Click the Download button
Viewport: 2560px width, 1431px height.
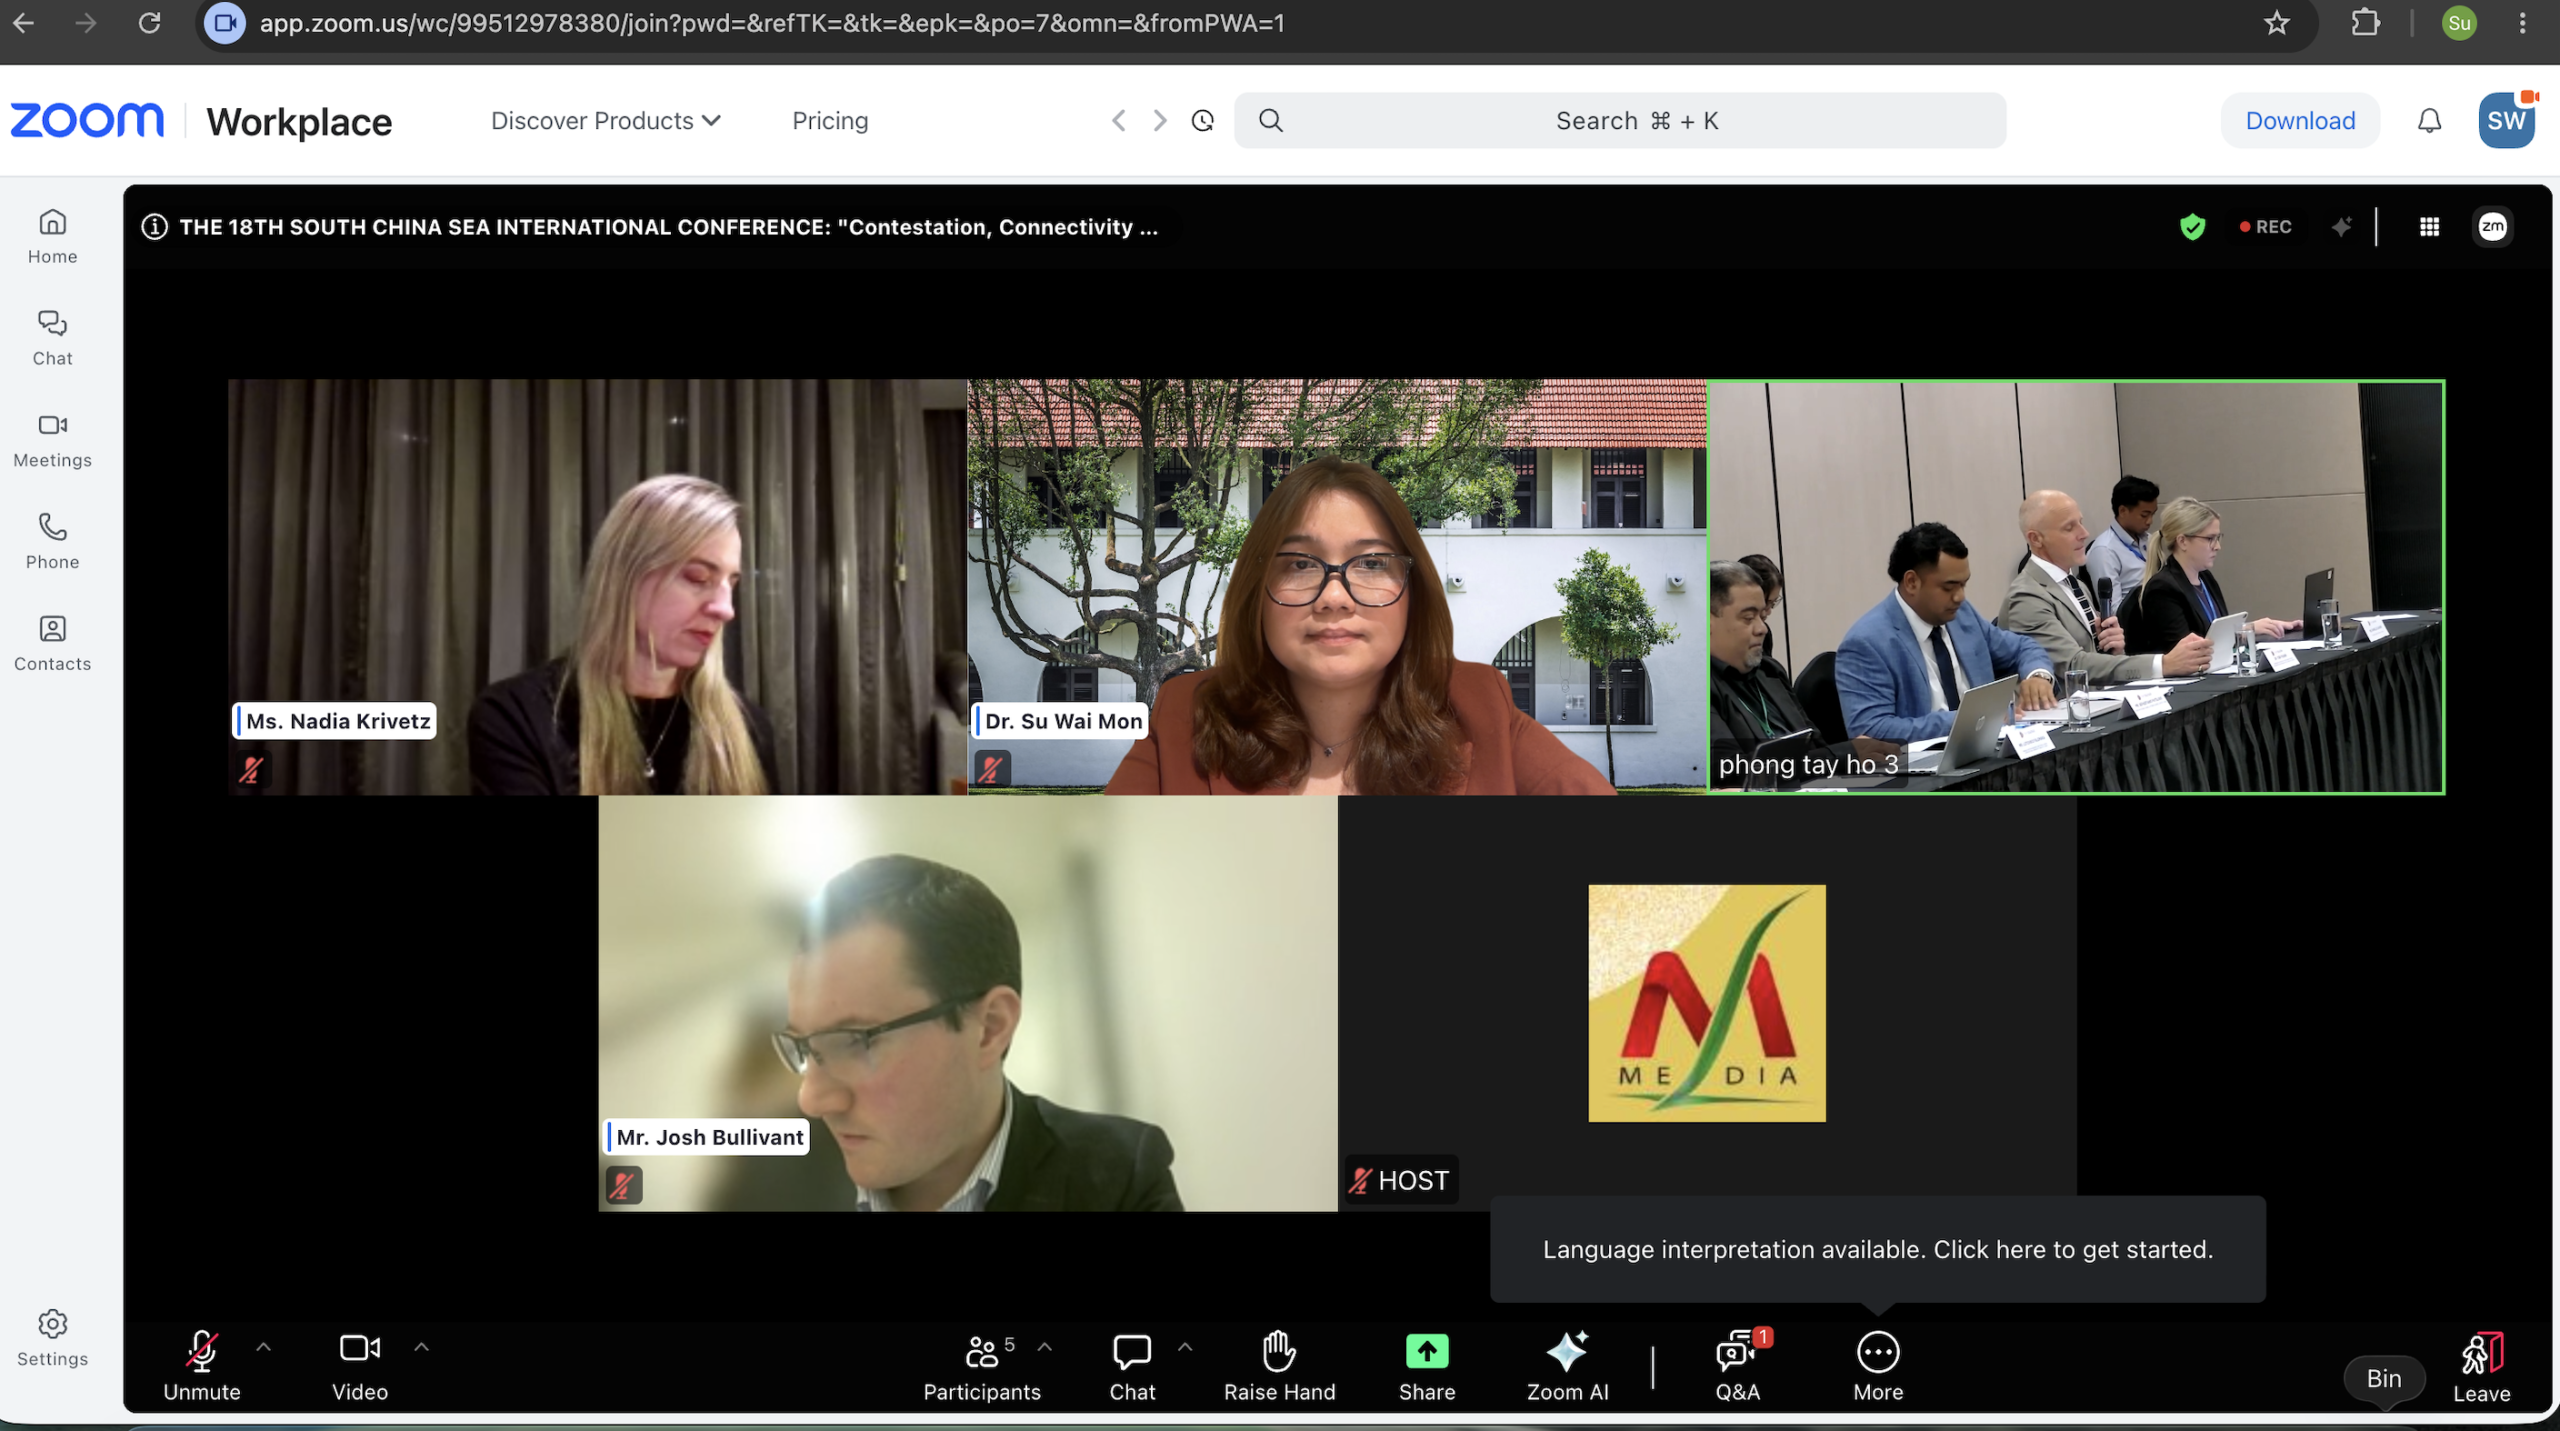2300,121
